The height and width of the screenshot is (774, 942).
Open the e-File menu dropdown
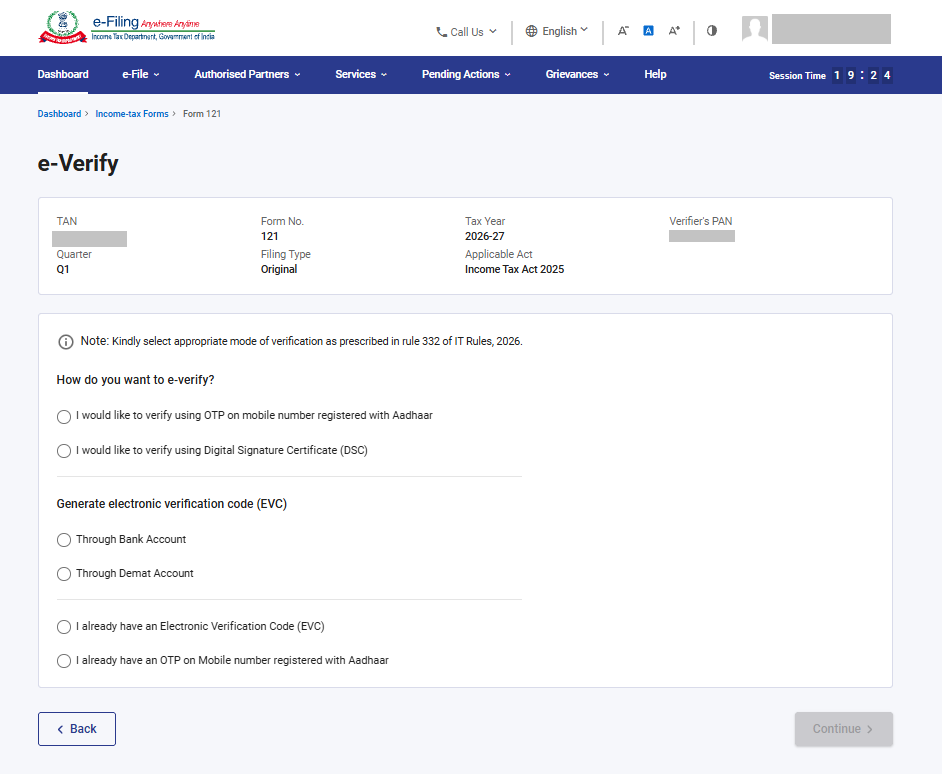[141, 75]
